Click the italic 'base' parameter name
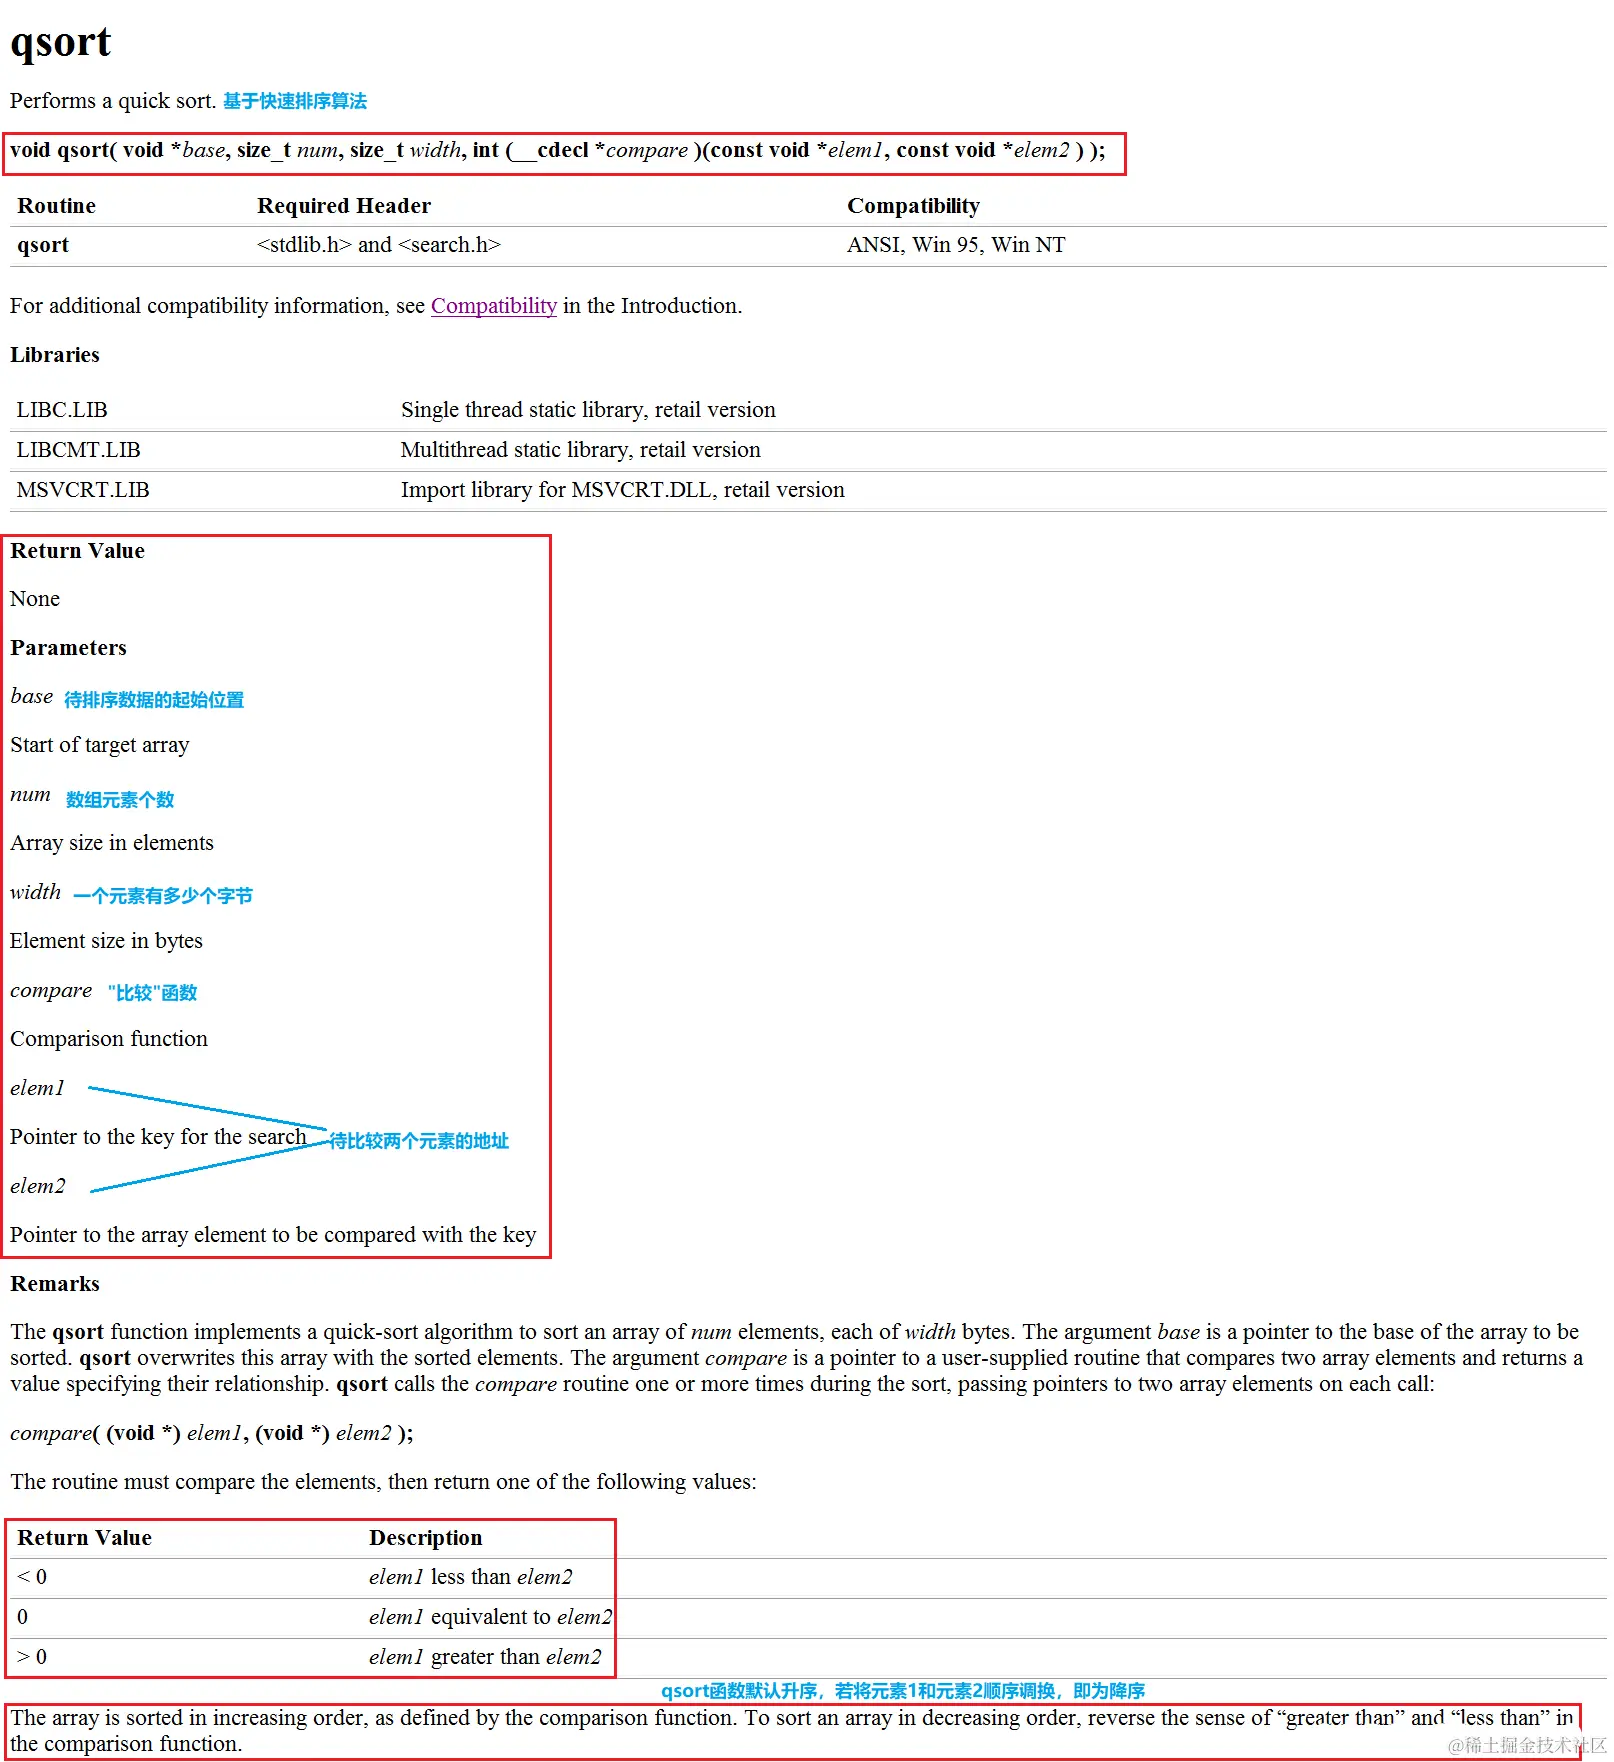1614x1762 pixels. pos(32,697)
